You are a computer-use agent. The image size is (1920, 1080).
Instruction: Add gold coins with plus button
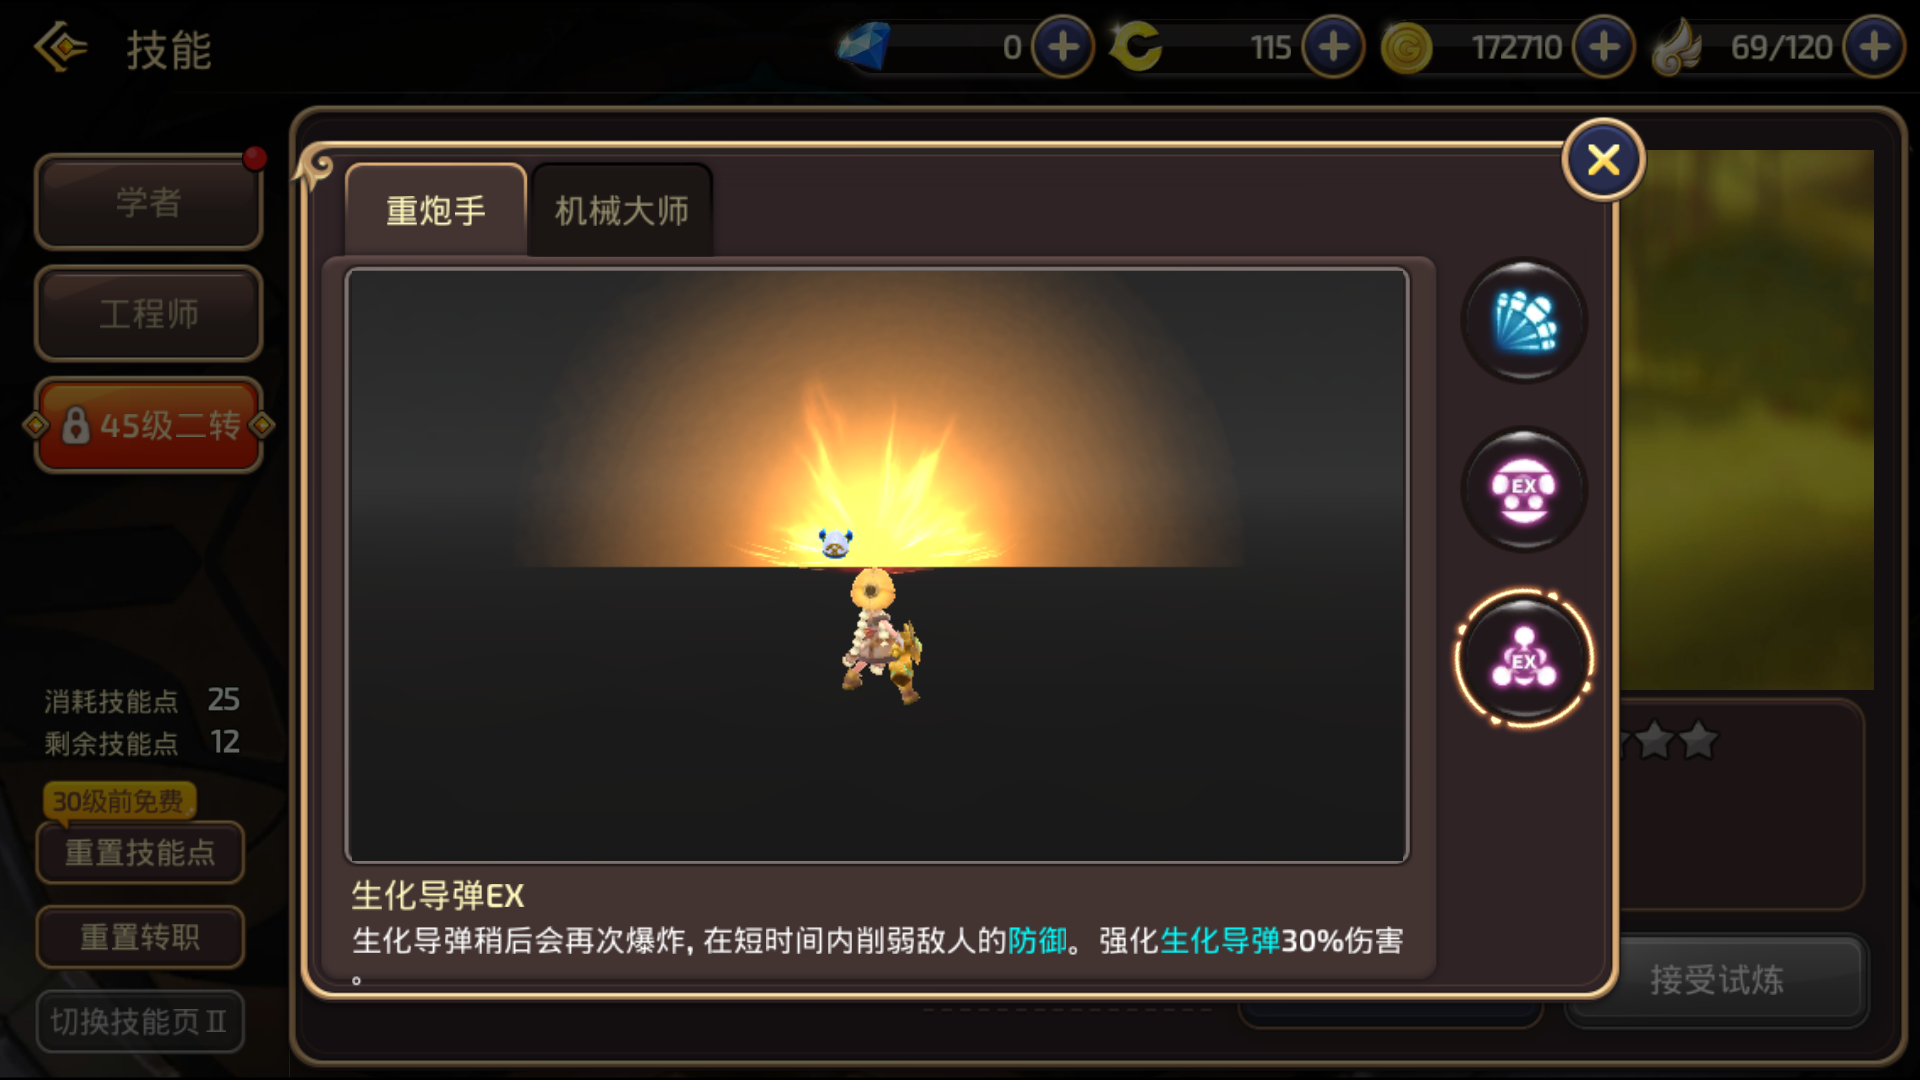coord(1604,46)
